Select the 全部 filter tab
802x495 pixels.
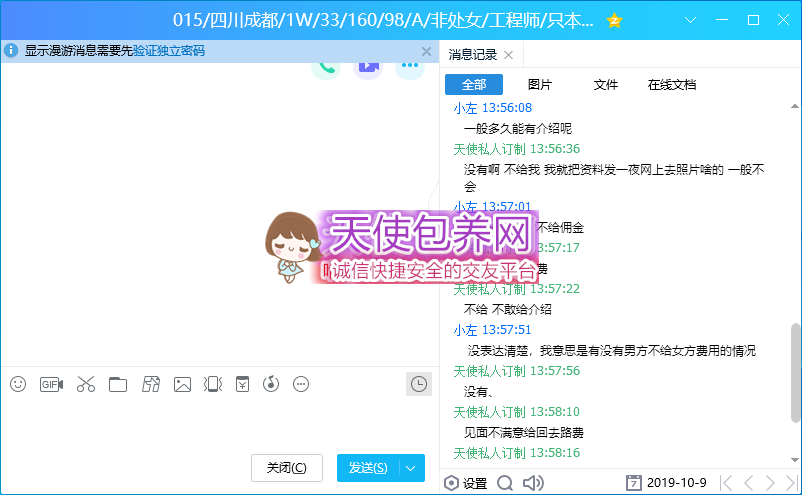tap(474, 84)
